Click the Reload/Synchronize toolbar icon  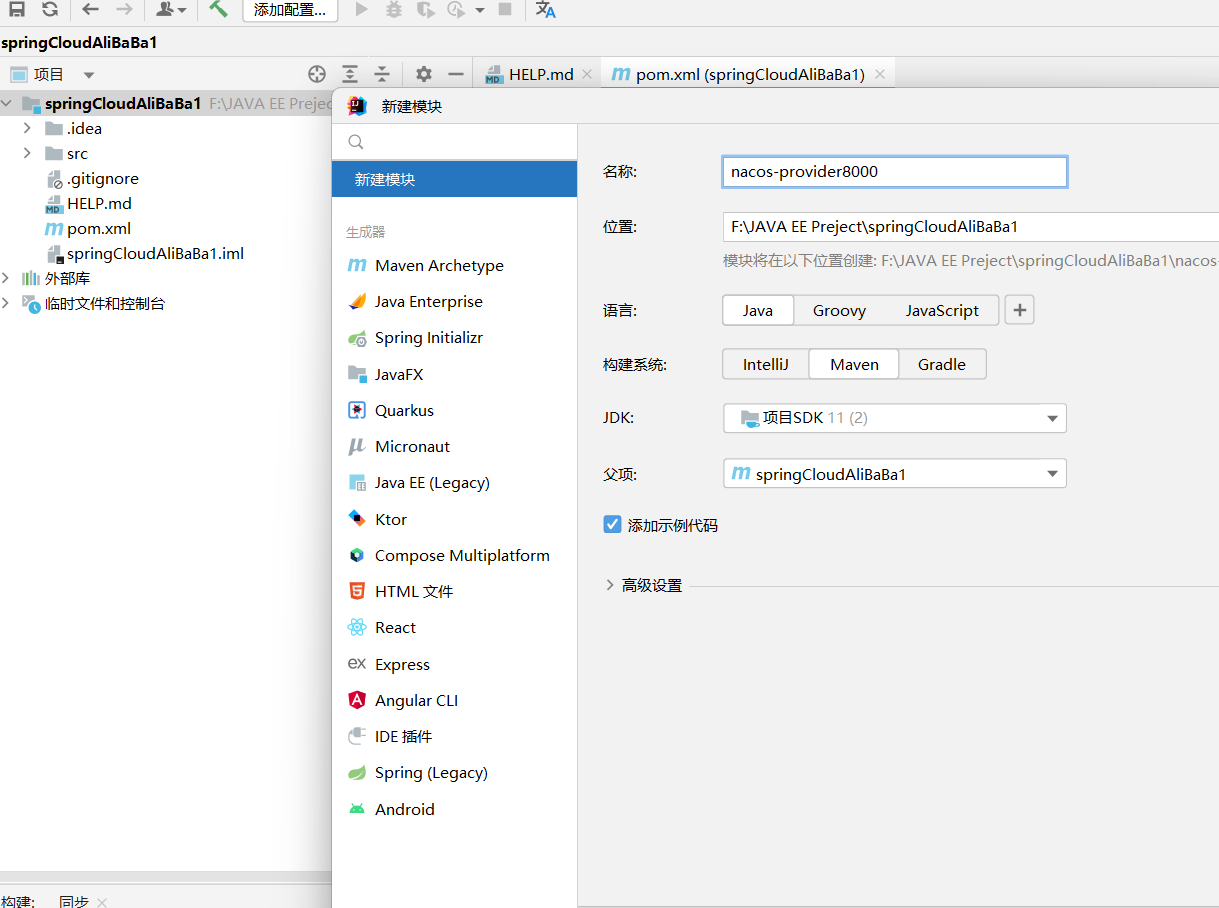(50, 9)
